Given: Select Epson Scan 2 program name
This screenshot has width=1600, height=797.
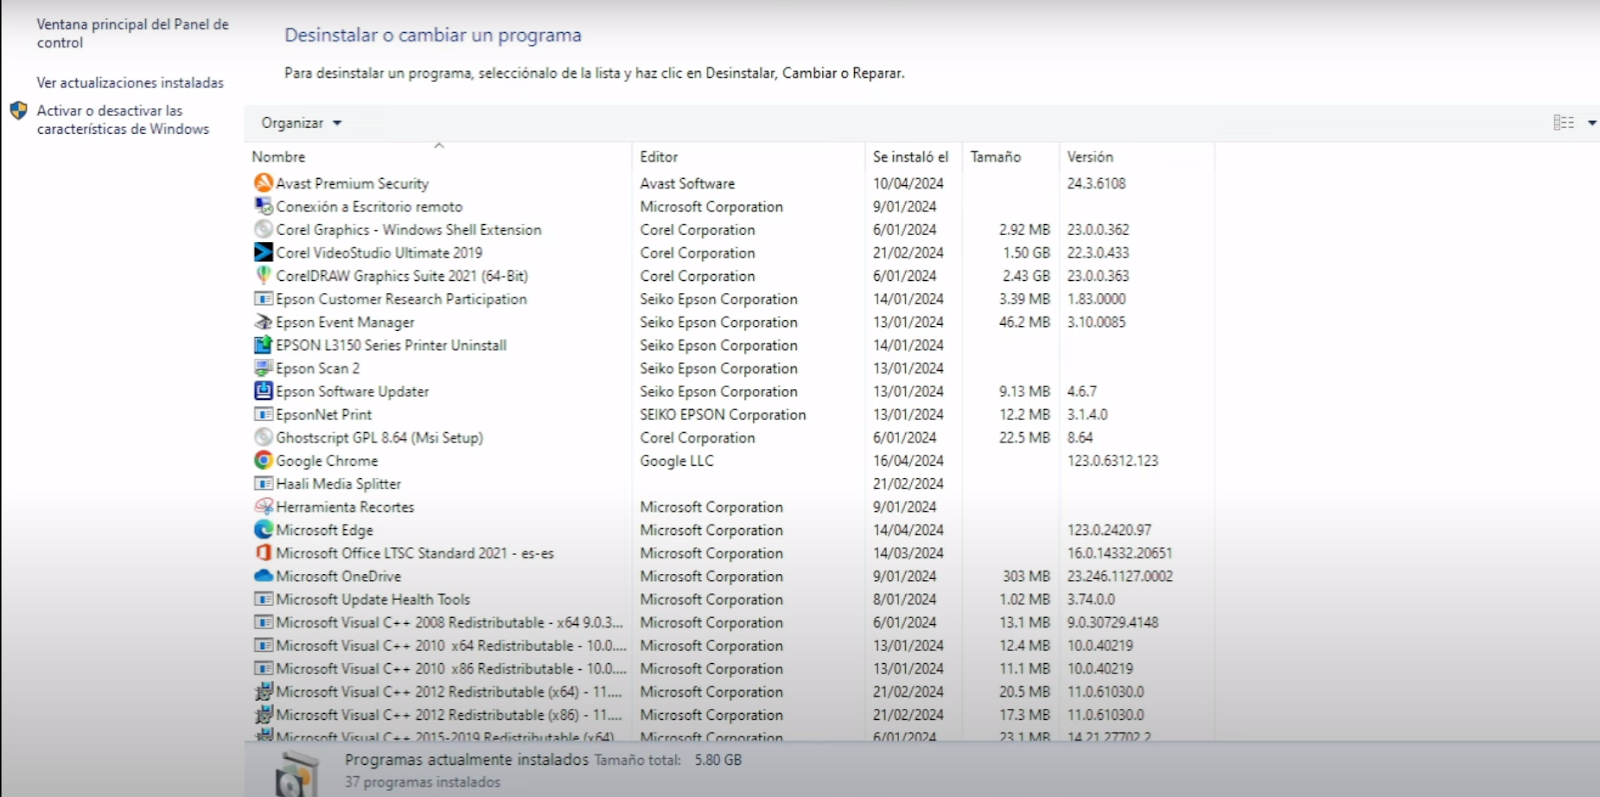Looking at the screenshot, I should 318,368.
